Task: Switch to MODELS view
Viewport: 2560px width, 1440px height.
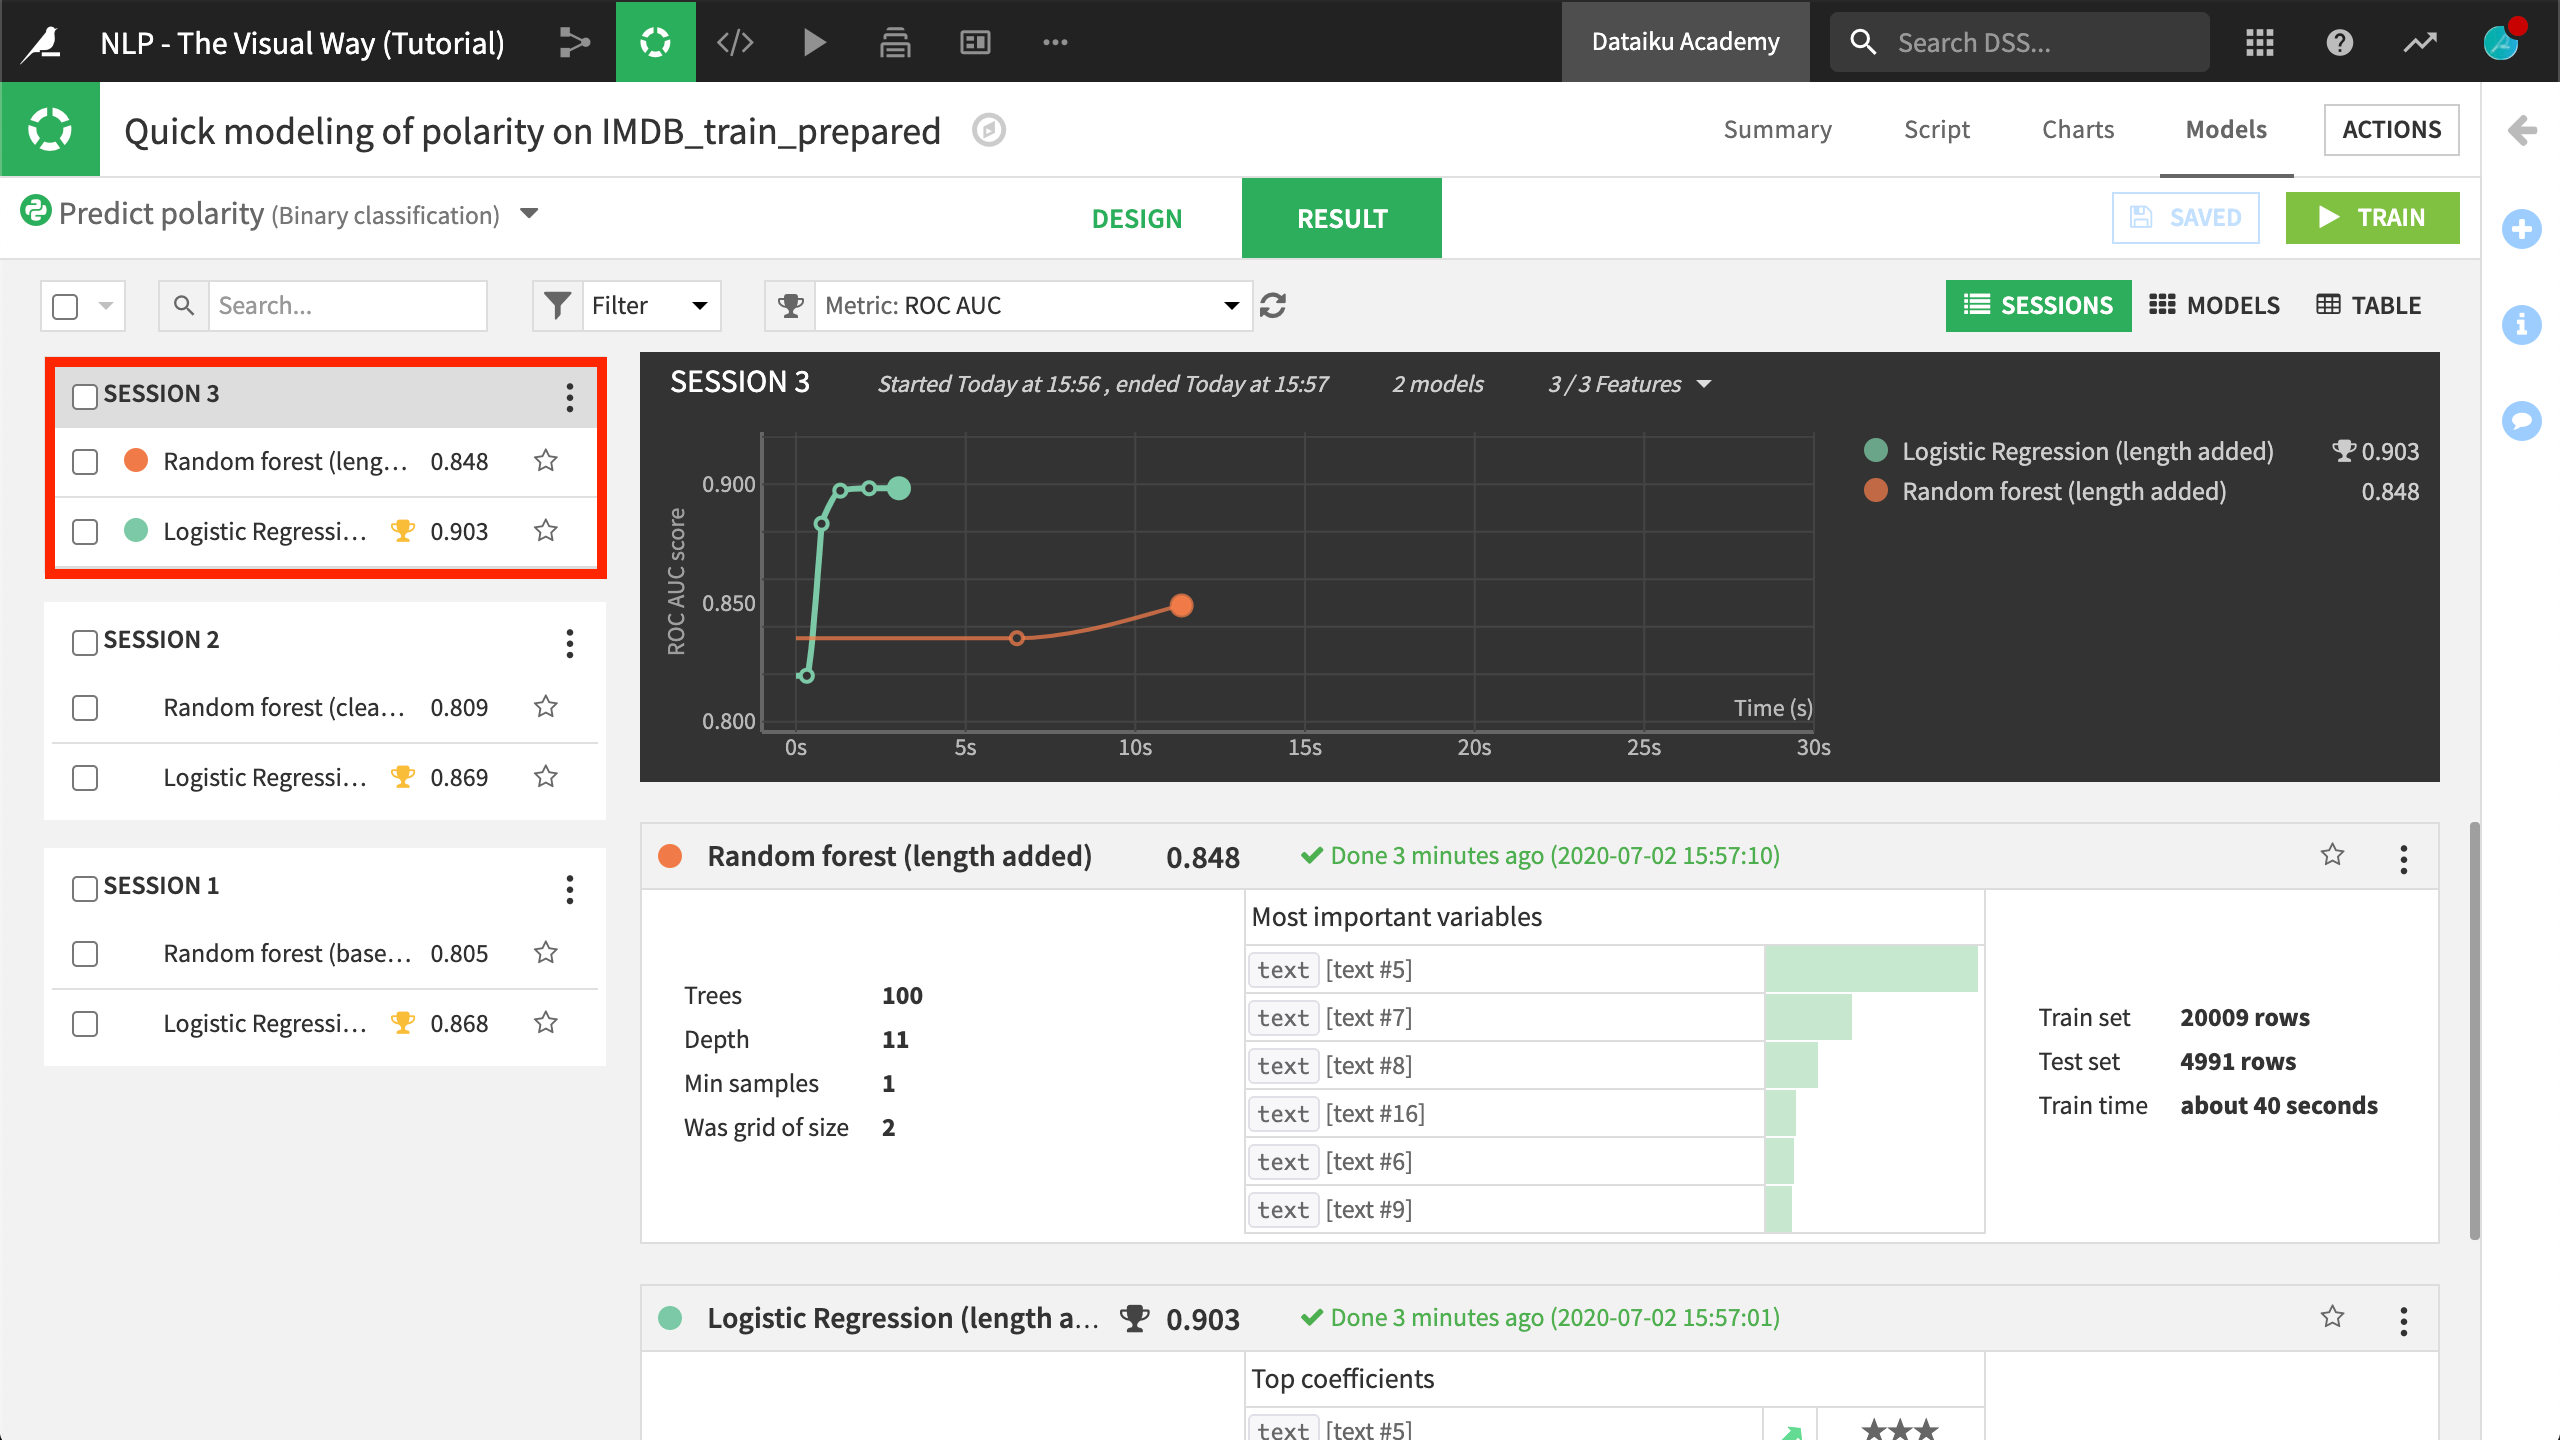Action: [x=2215, y=306]
